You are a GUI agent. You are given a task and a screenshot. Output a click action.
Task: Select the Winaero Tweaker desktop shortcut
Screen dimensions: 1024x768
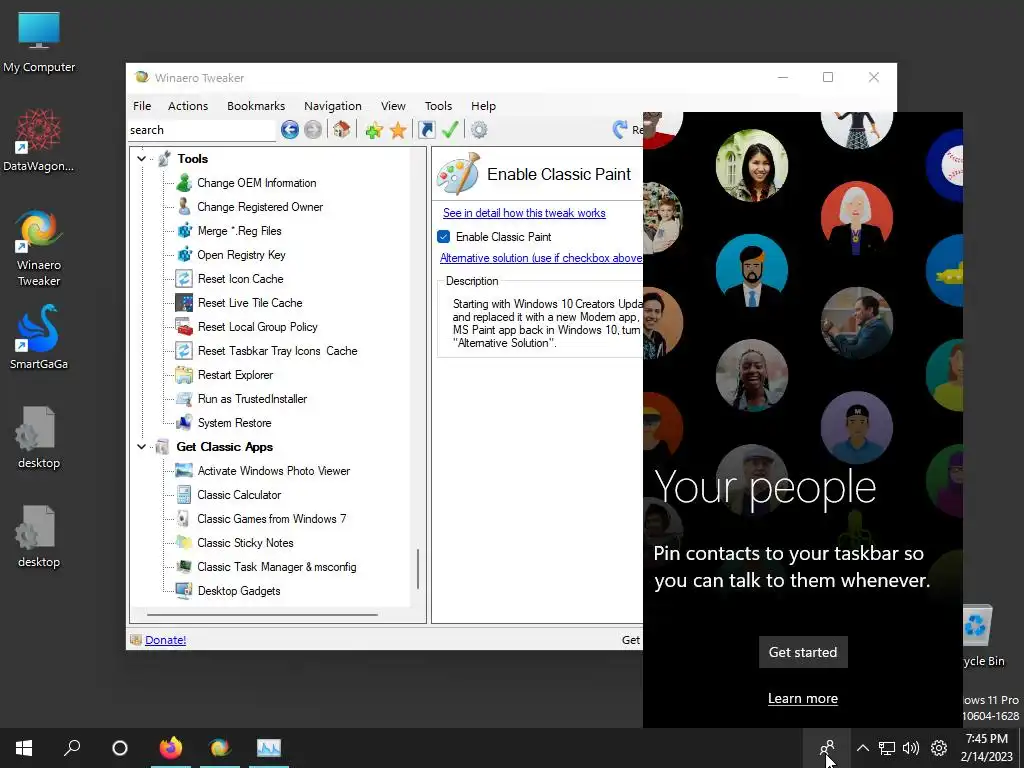39,248
